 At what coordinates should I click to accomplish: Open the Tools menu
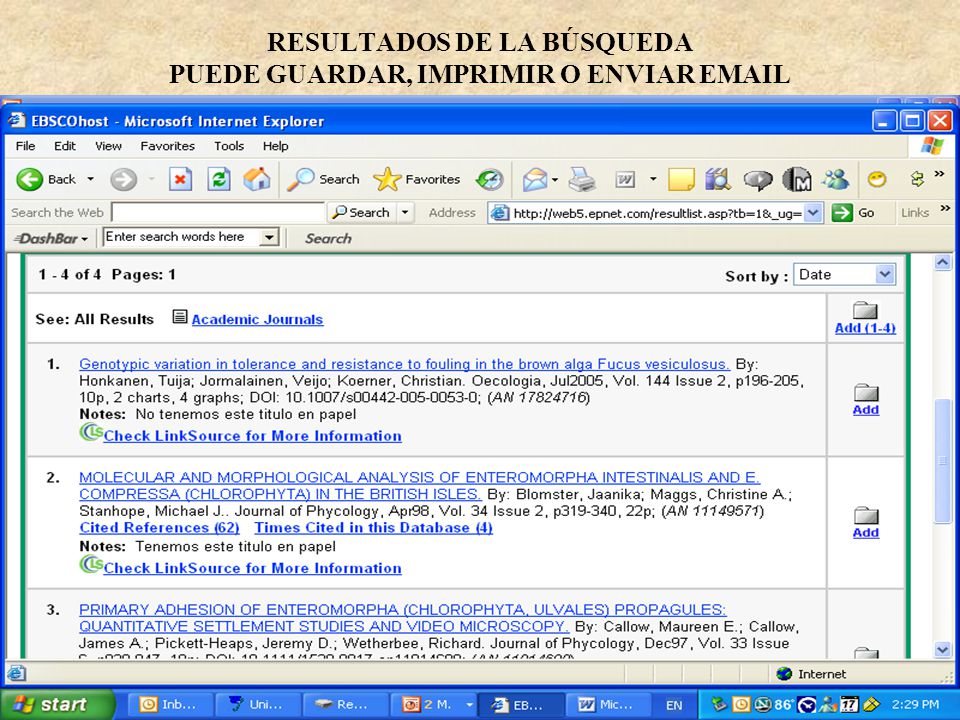click(x=229, y=146)
